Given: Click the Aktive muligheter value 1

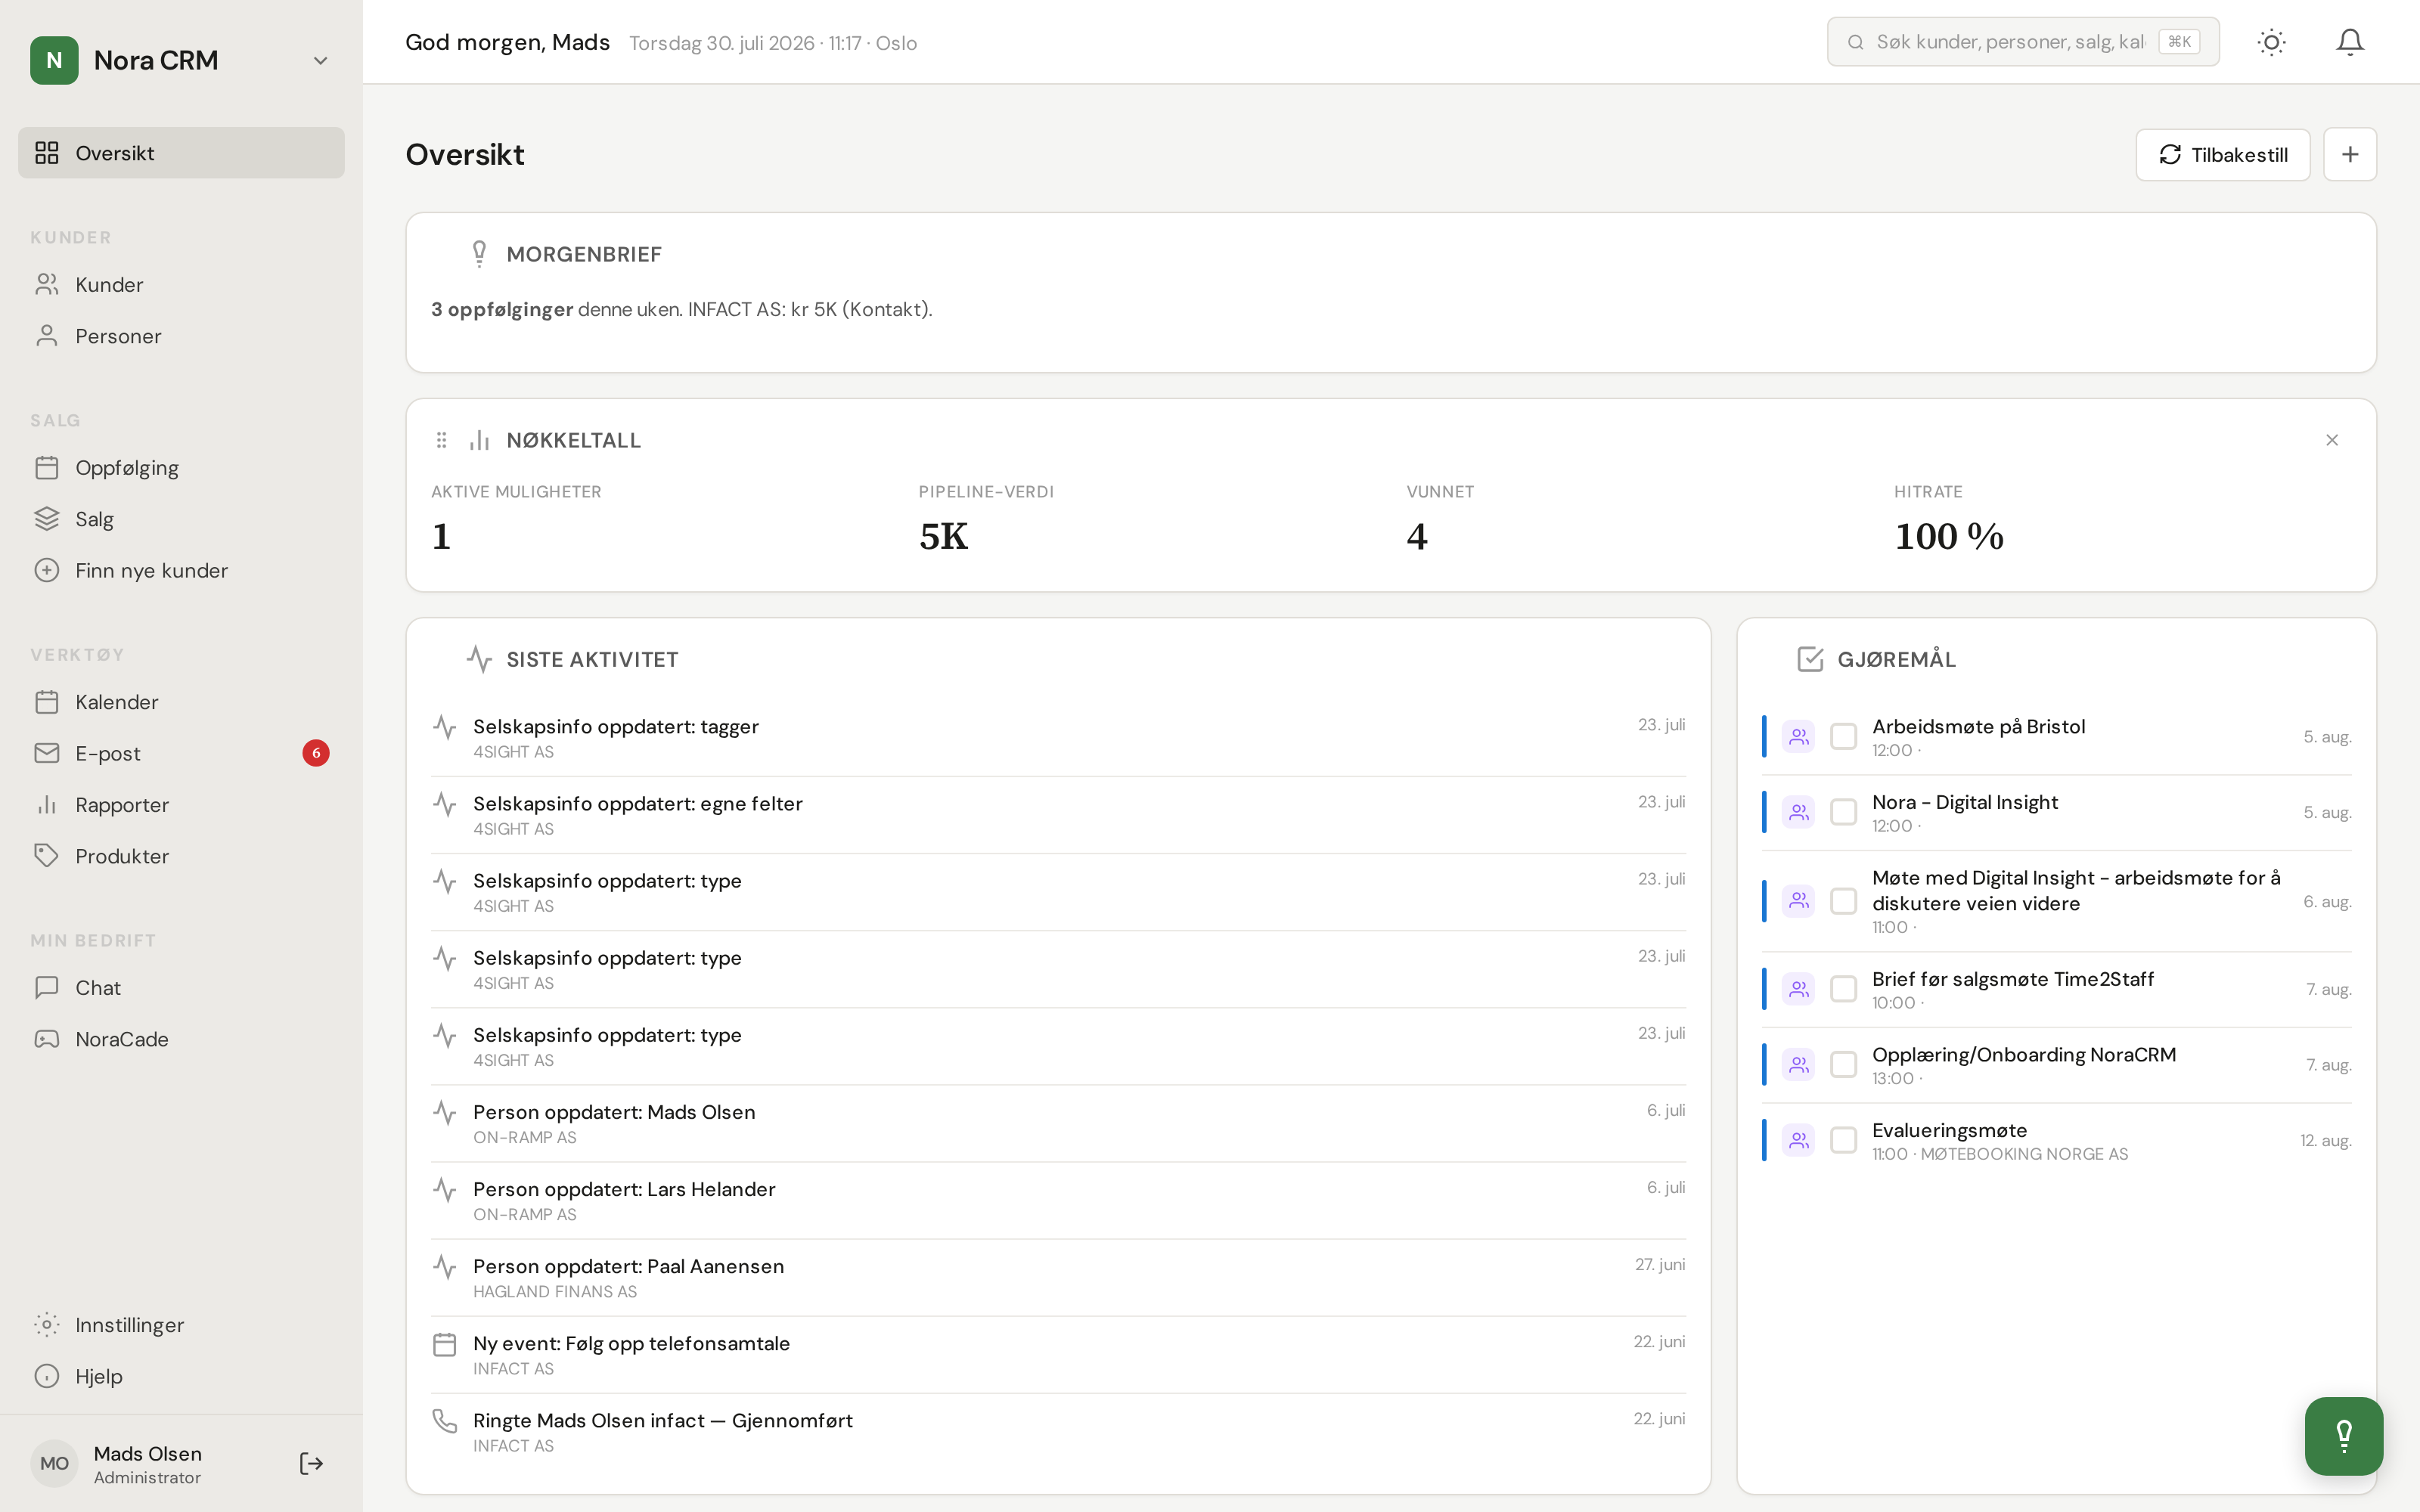Looking at the screenshot, I should click(x=441, y=537).
